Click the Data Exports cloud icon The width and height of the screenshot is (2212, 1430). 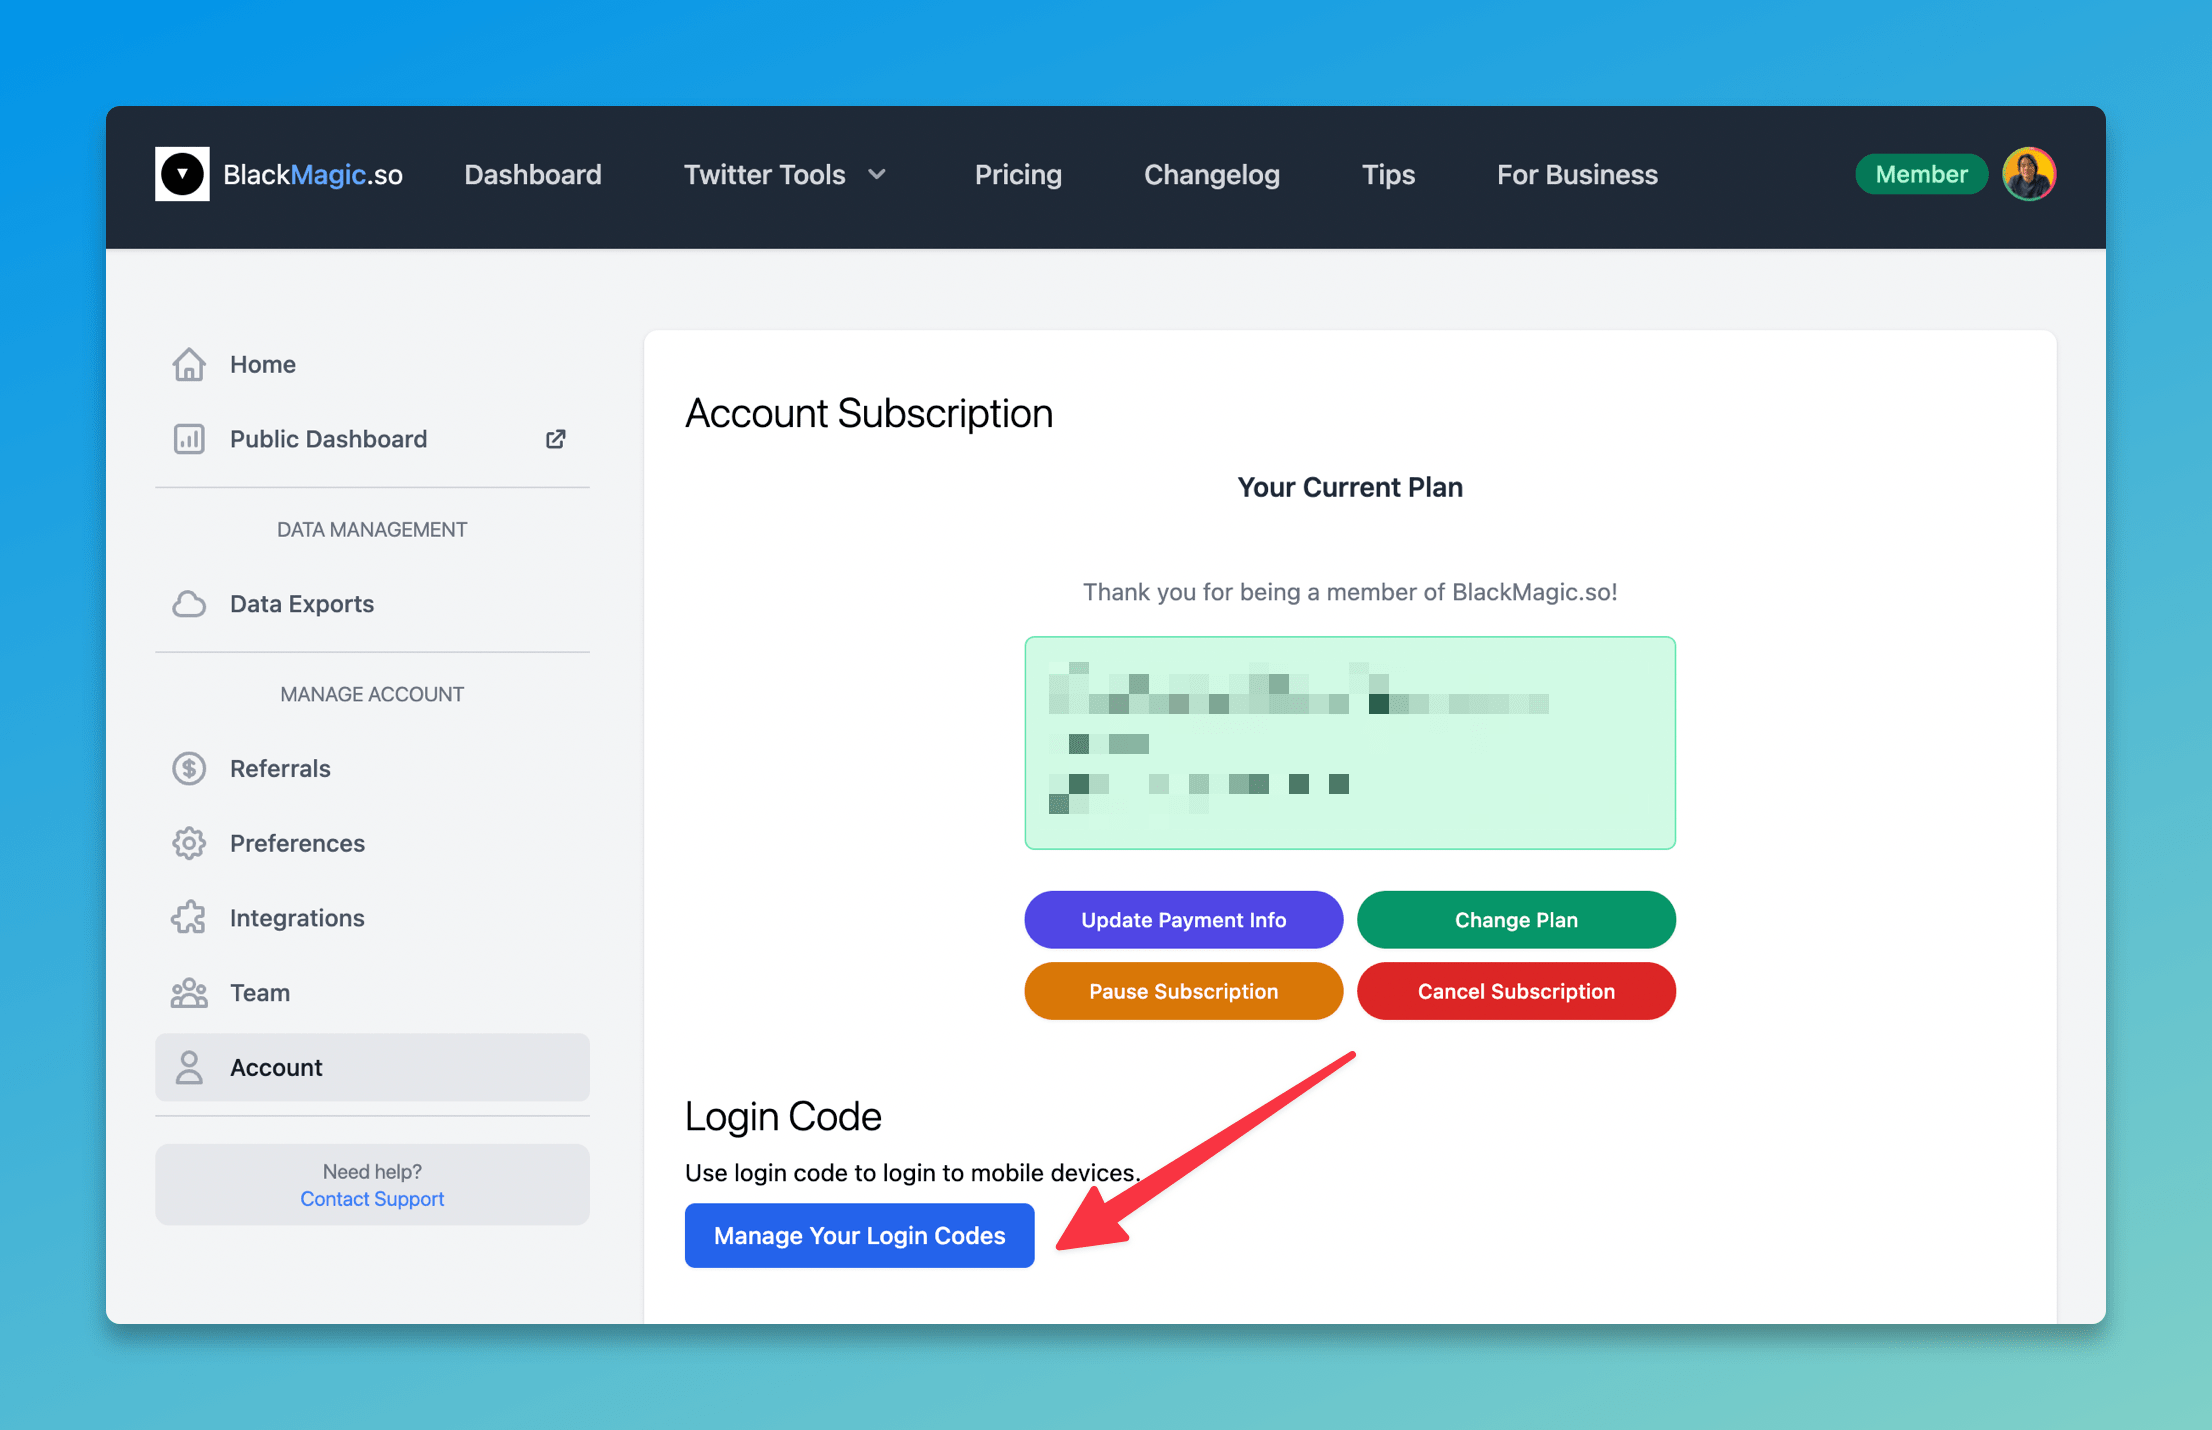(189, 604)
